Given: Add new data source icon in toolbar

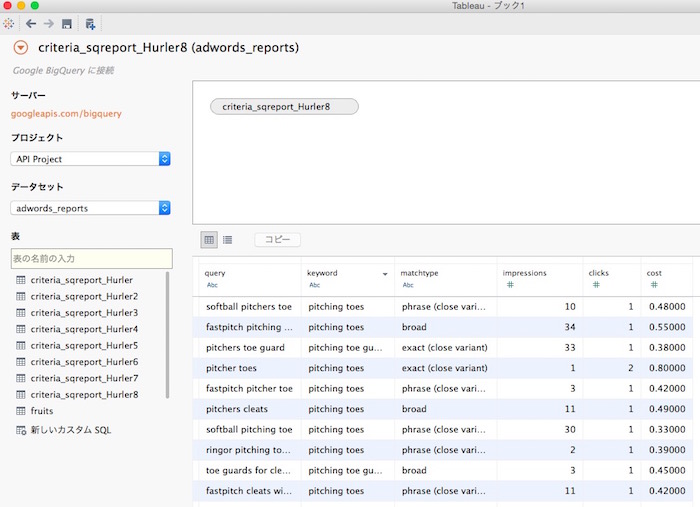Looking at the screenshot, I should 90,24.
